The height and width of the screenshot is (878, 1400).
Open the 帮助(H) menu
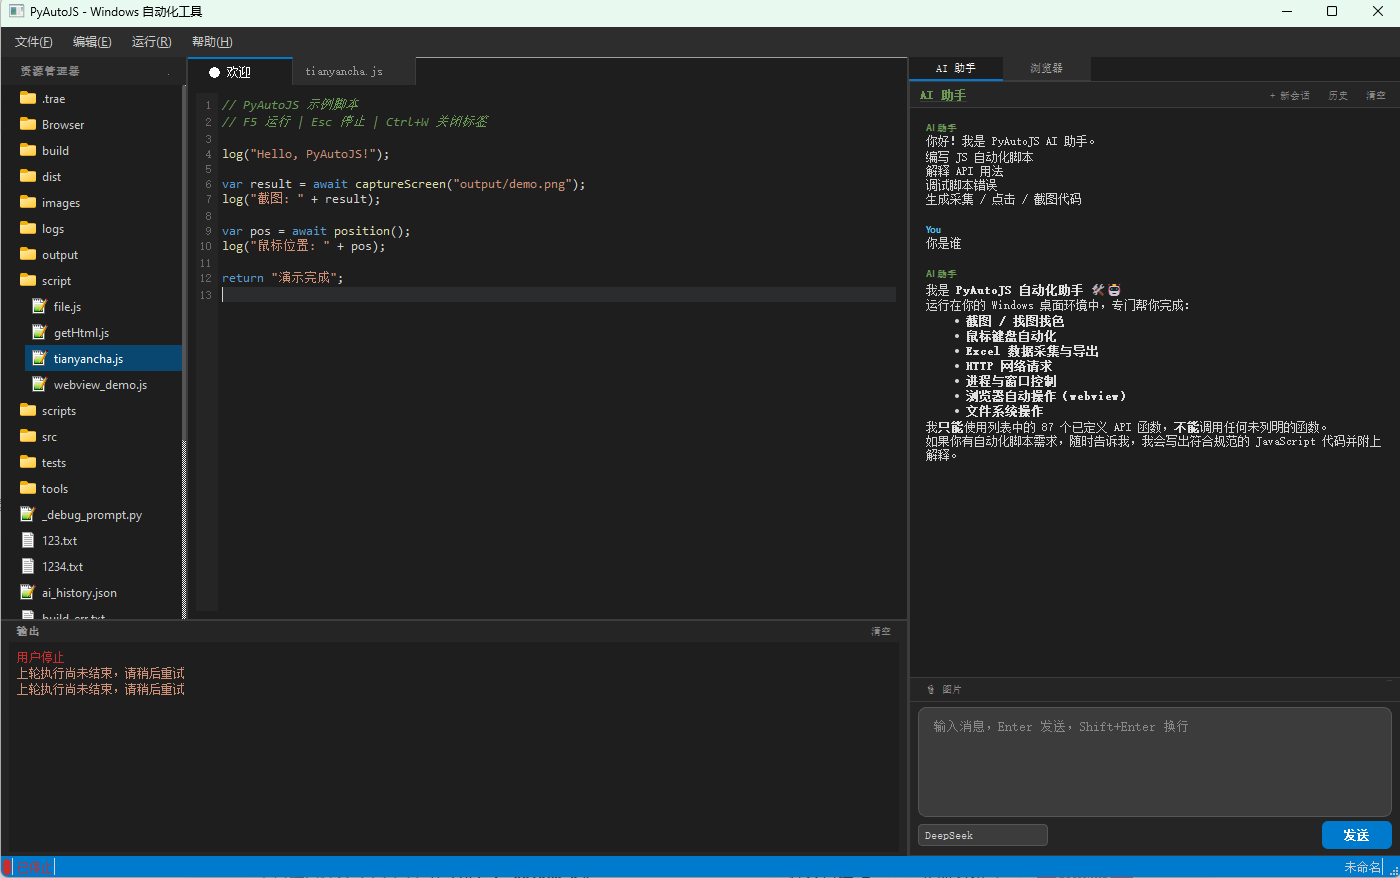(x=212, y=42)
